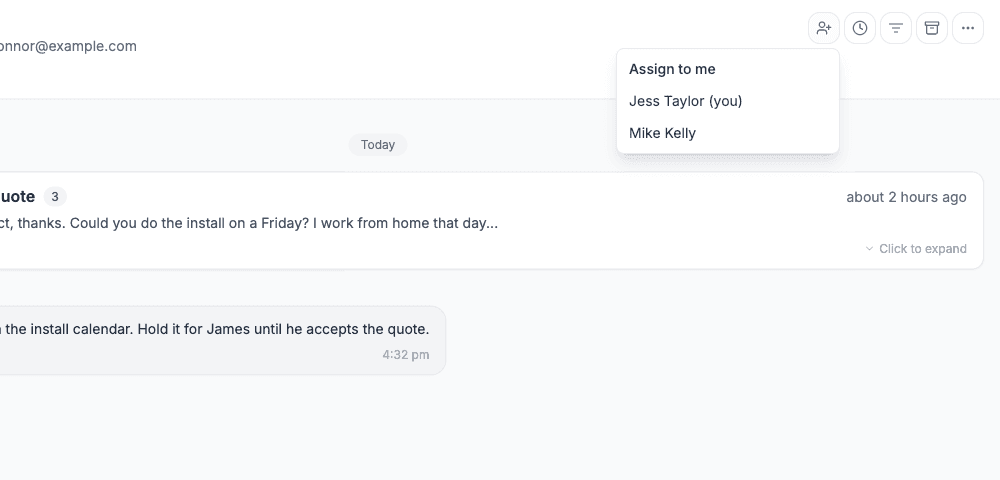Image resolution: width=1000 pixels, height=480 pixels.
Task: Open the assign person icon button
Action: point(823,29)
